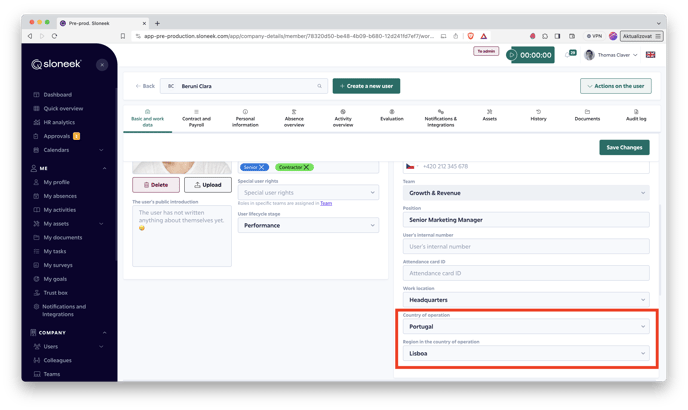
Task: Click the Attendance card ID field
Action: click(526, 273)
